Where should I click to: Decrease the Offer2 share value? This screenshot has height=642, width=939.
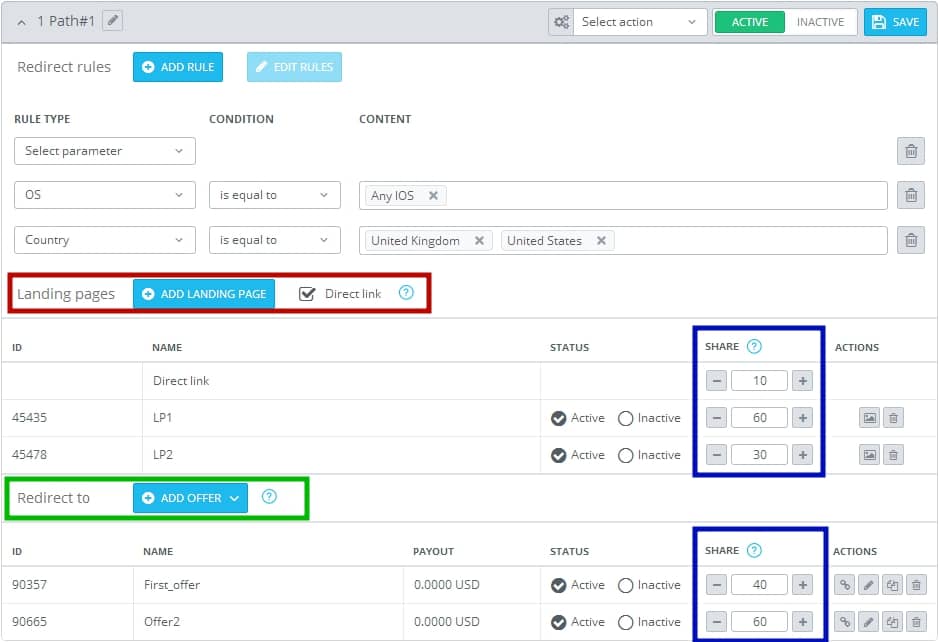(716, 622)
